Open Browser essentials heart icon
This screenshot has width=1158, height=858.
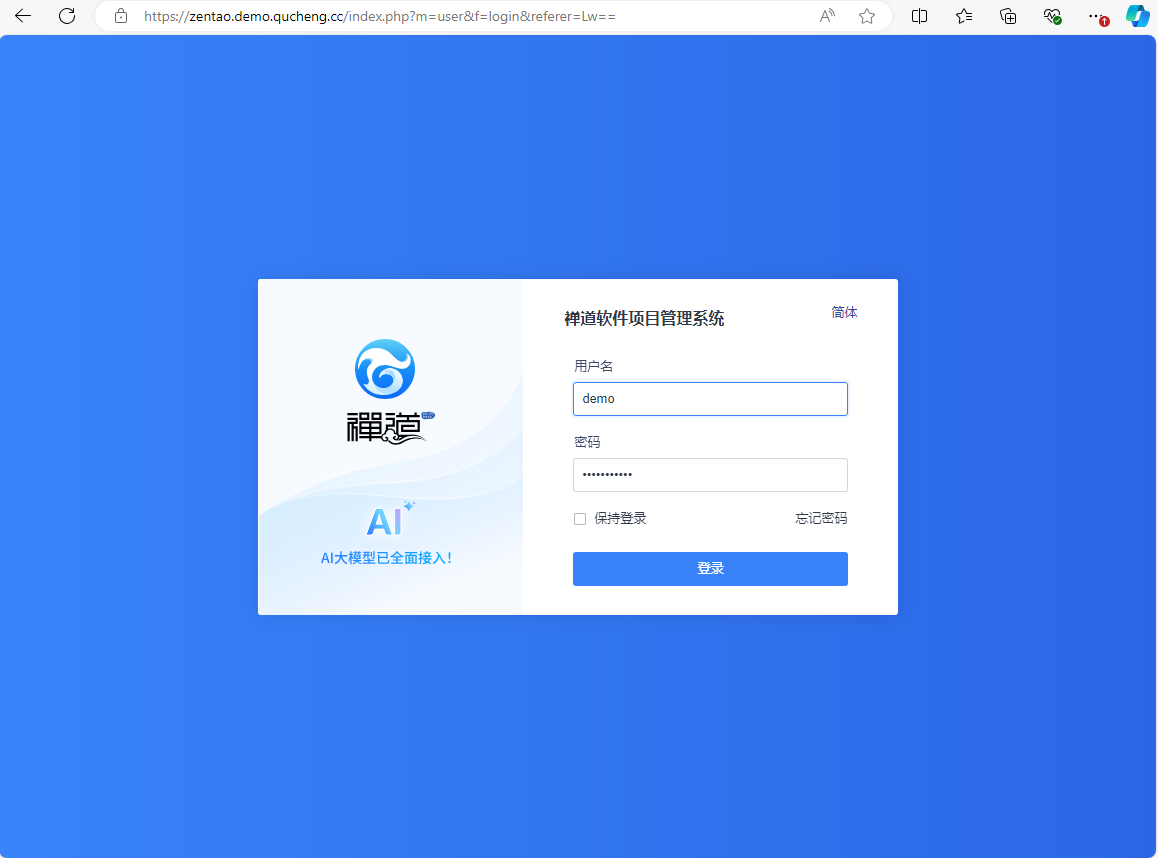(1052, 16)
